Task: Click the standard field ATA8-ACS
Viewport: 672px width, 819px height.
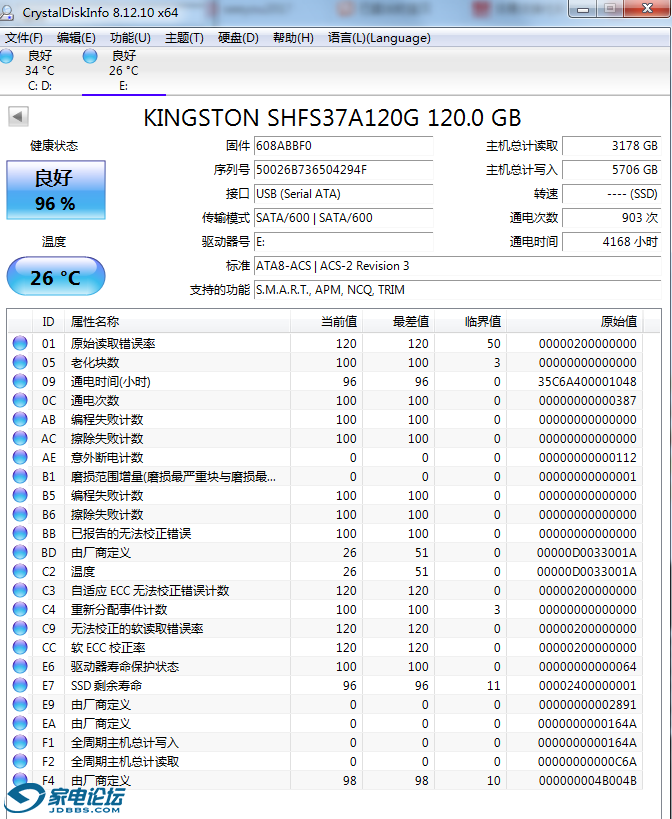Action: click(x=457, y=266)
